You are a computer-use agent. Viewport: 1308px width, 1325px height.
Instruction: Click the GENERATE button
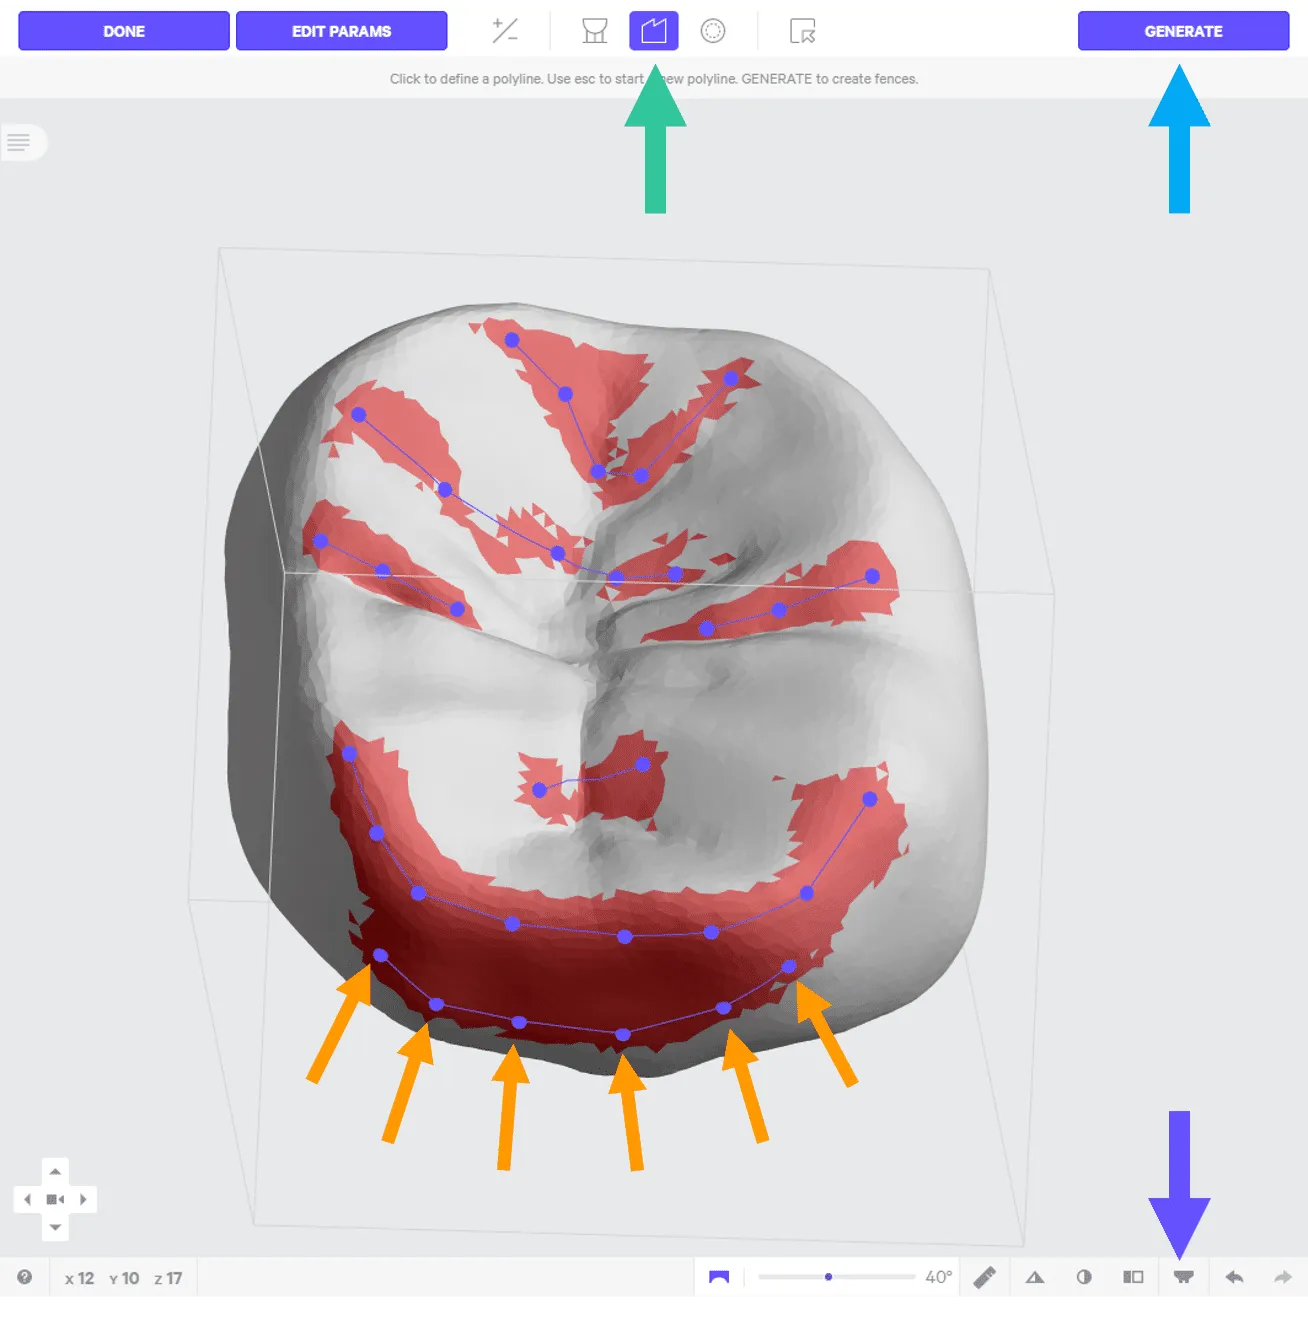pyautogui.click(x=1183, y=31)
